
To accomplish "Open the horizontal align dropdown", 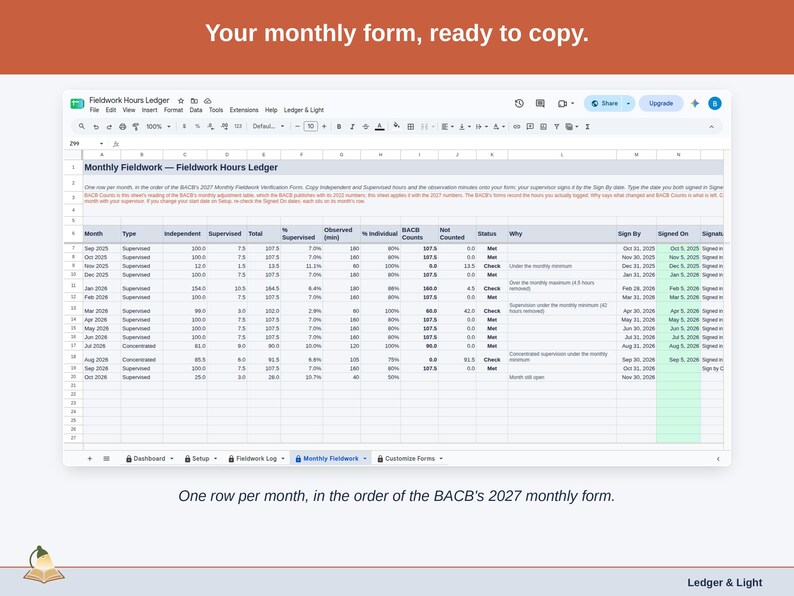I will tap(447, 127).
